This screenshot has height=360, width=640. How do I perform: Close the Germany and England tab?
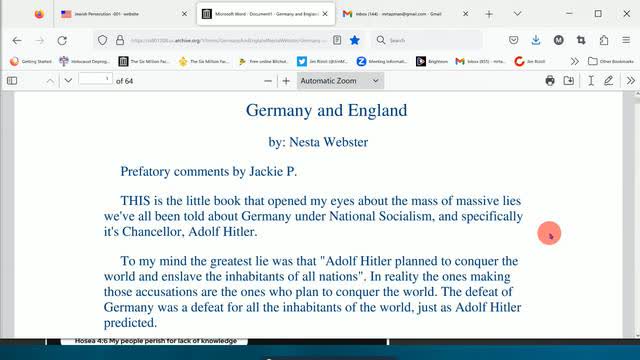pyautogui.click(x=325, y=14)
